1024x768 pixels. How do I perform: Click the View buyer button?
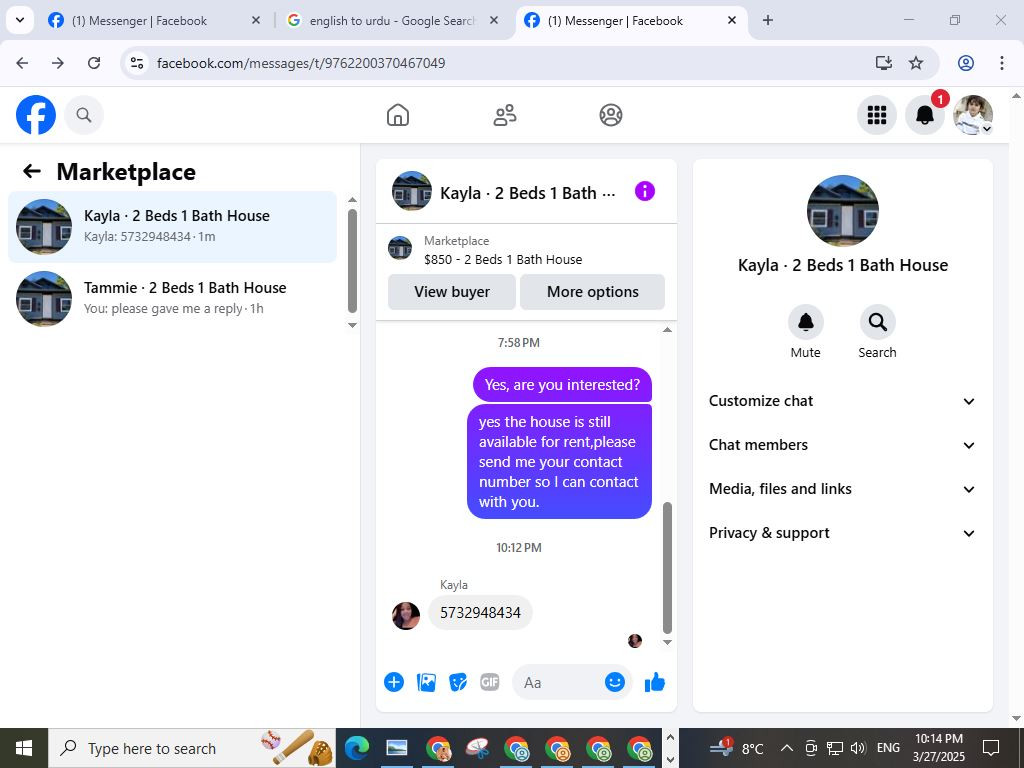(452, 292)
